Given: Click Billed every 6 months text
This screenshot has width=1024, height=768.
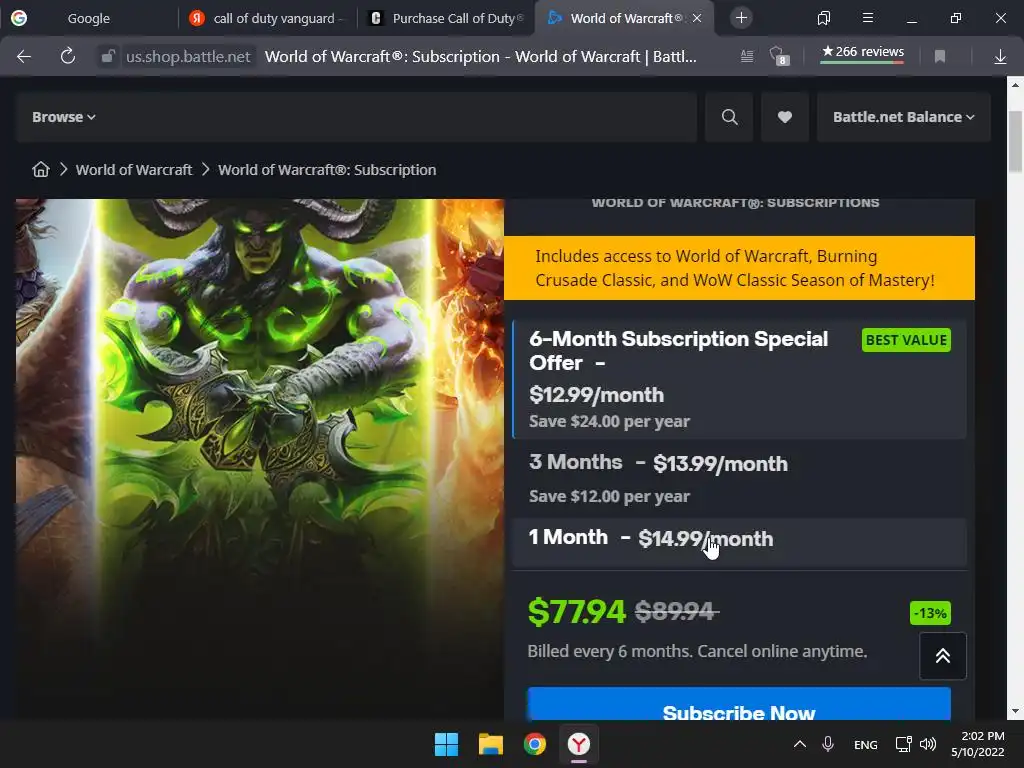Looking at the screenshot, I should pos(697,651).
